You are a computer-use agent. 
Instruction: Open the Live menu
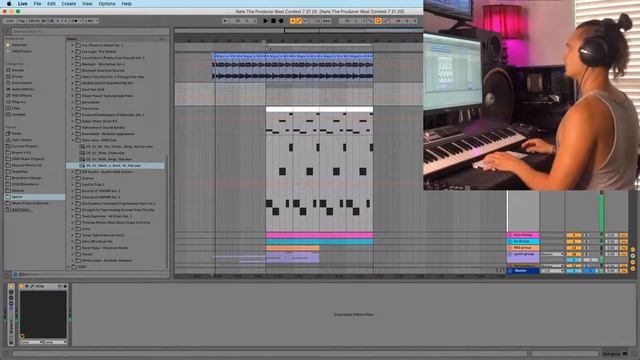[22, 4]
